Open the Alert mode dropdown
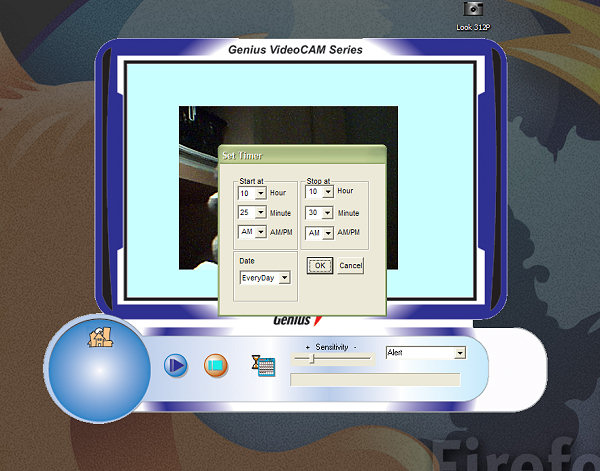The width and height of the screenshot is (600, 471). (x=460, y=353)
